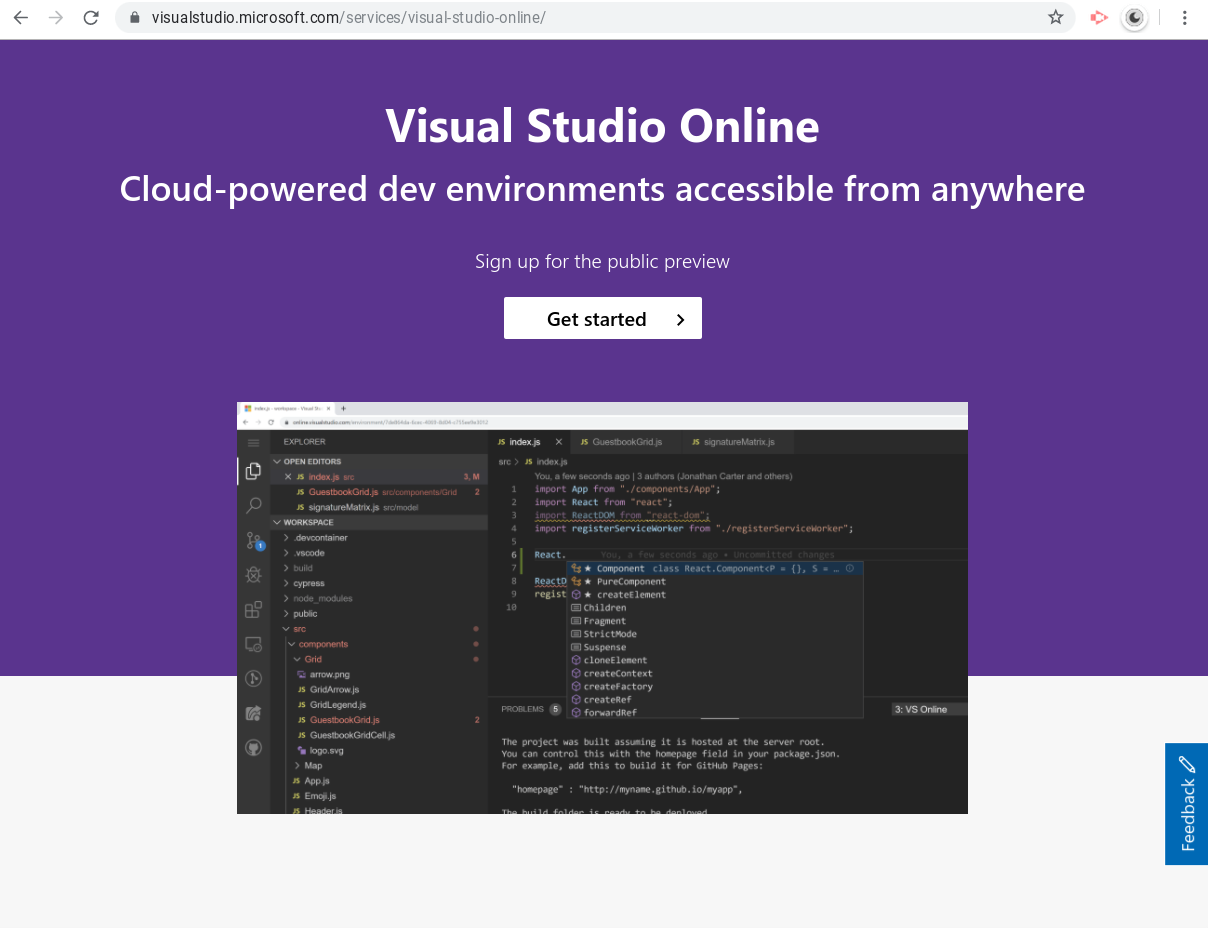This screenshot has width=1208, height=928.
Task: Expand the .devcontainer folder
Action: (320, 537)
